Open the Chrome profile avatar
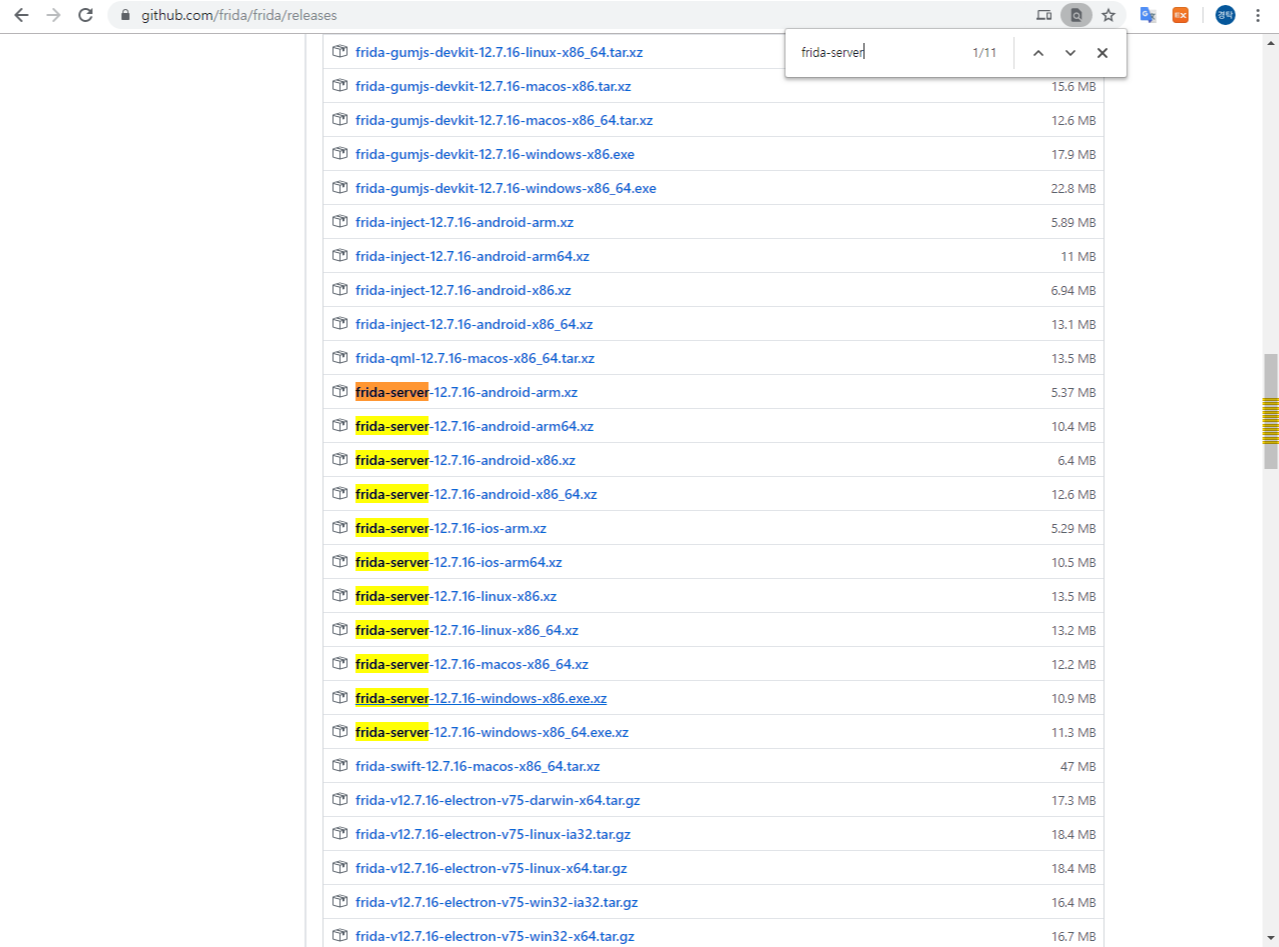This screenshot has height=947, width=1279. tap(1225, 15)
